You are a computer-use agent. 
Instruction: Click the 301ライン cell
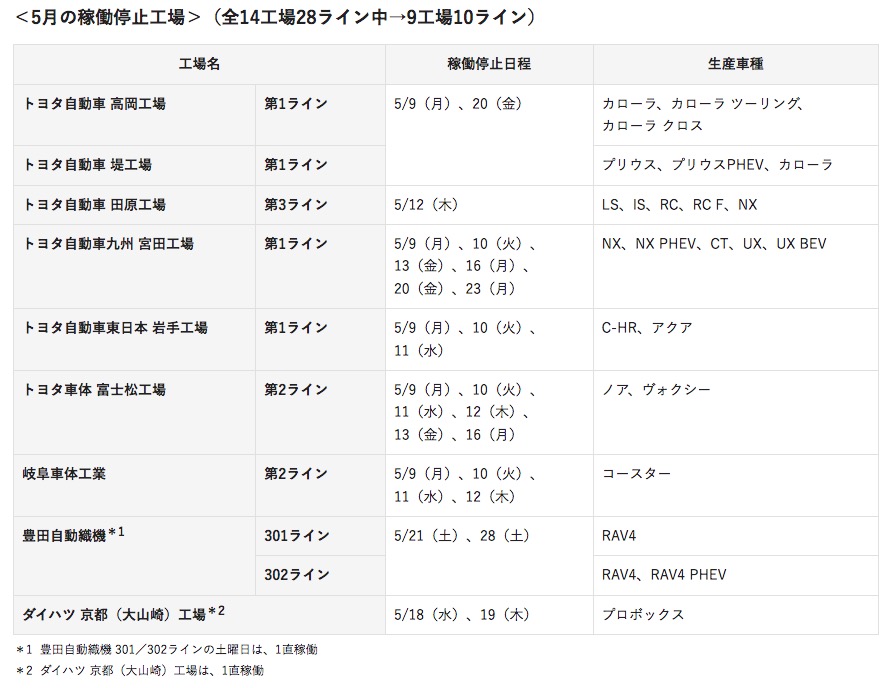tap(320, 536)
